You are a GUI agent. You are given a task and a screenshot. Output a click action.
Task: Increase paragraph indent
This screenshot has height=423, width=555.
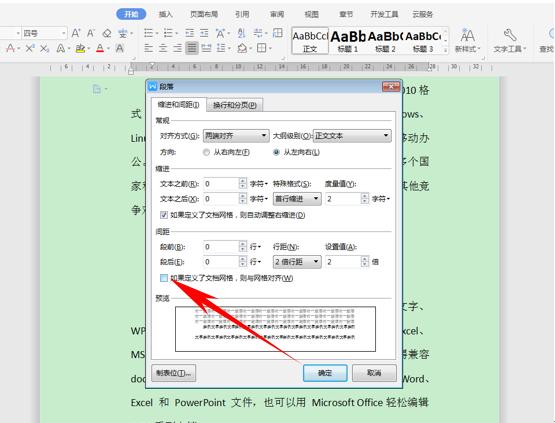point(204,33)
